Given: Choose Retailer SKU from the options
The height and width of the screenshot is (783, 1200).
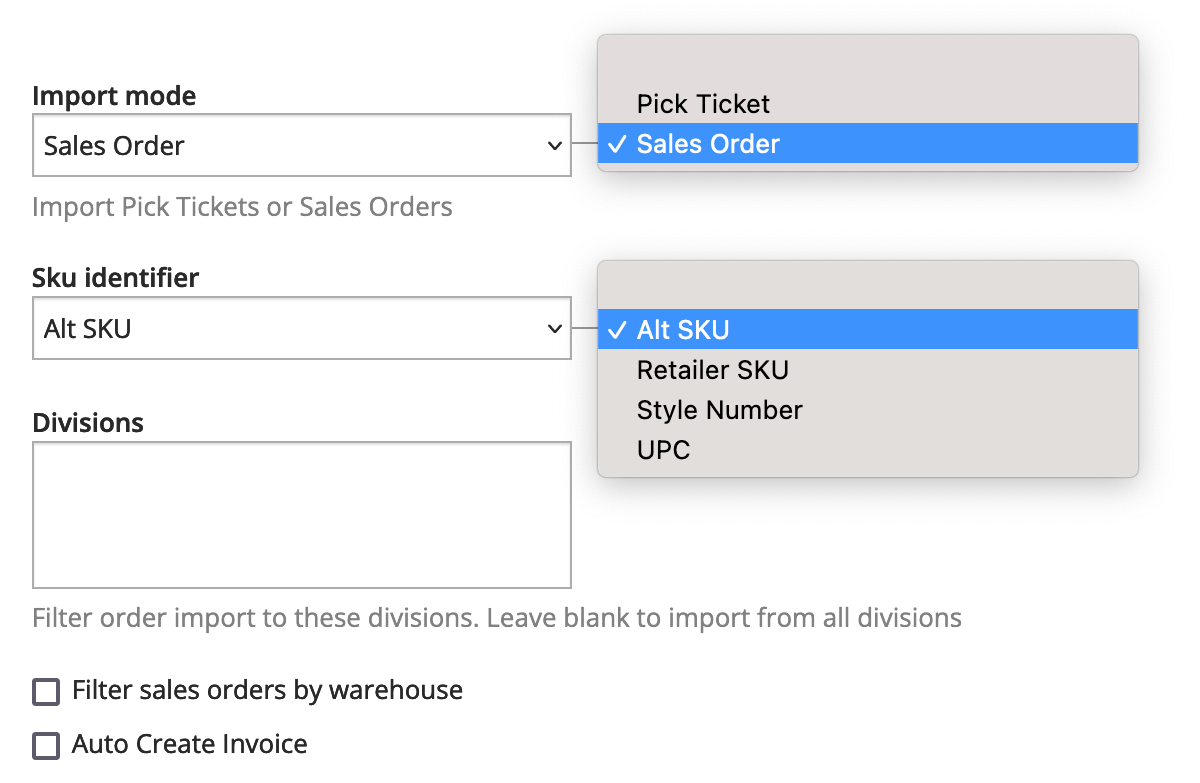Looking at the screenshot, I should tap(712, 370).
